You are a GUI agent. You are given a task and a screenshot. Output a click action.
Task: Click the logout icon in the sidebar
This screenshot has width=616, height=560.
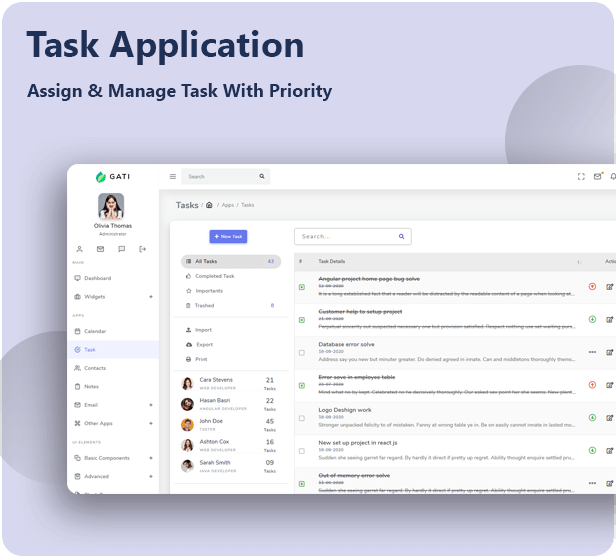point(143,249)
